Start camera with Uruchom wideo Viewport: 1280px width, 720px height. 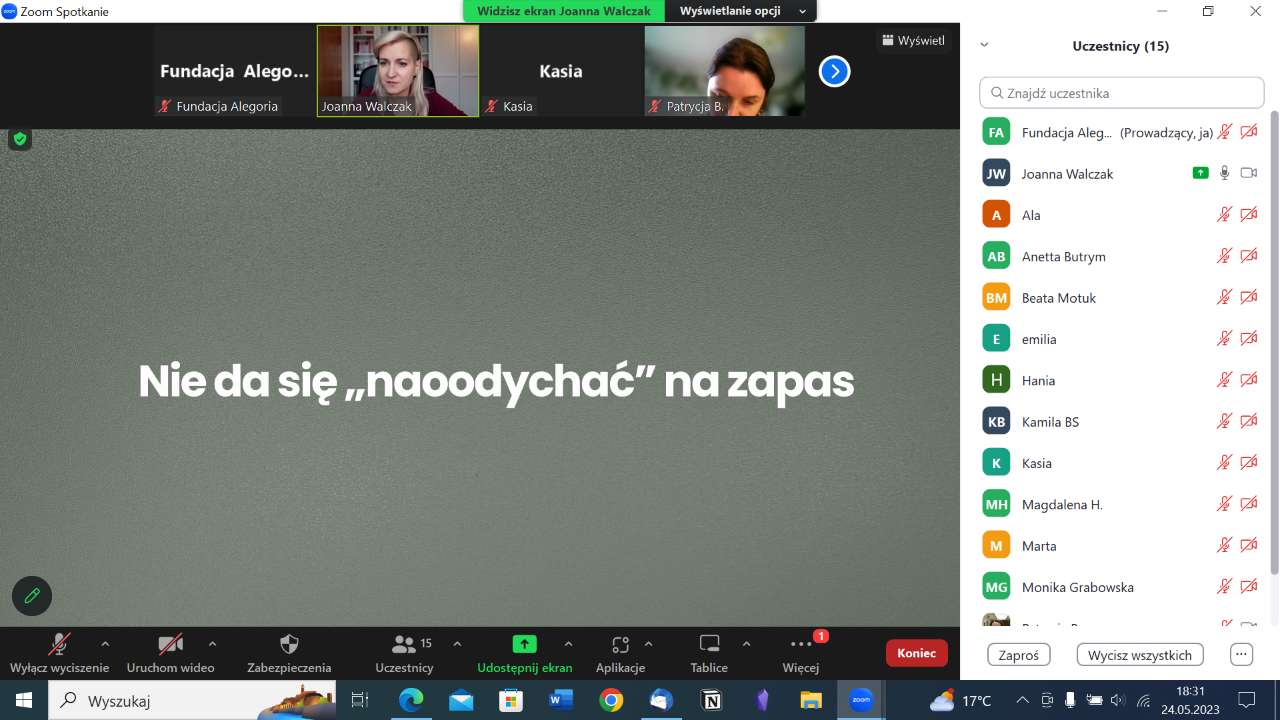coord(170,644)
